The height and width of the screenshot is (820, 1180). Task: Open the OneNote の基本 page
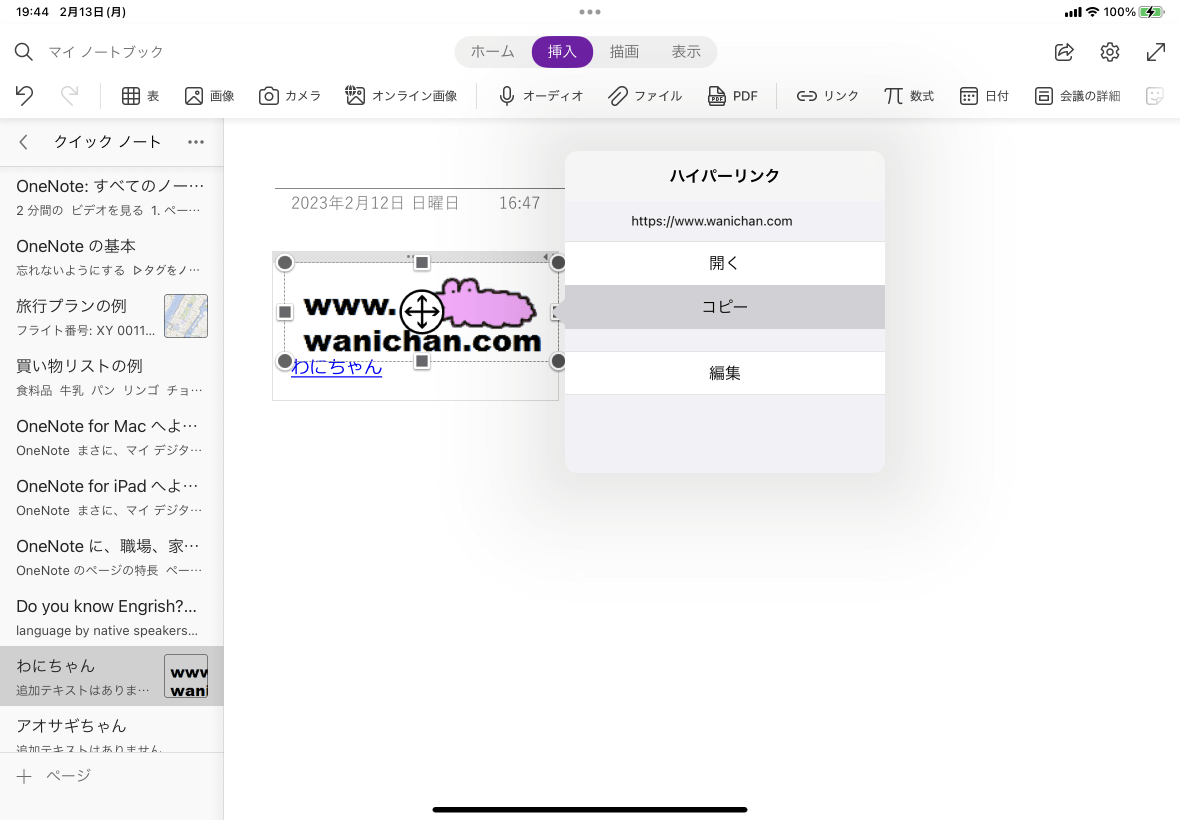pos(111,257)
